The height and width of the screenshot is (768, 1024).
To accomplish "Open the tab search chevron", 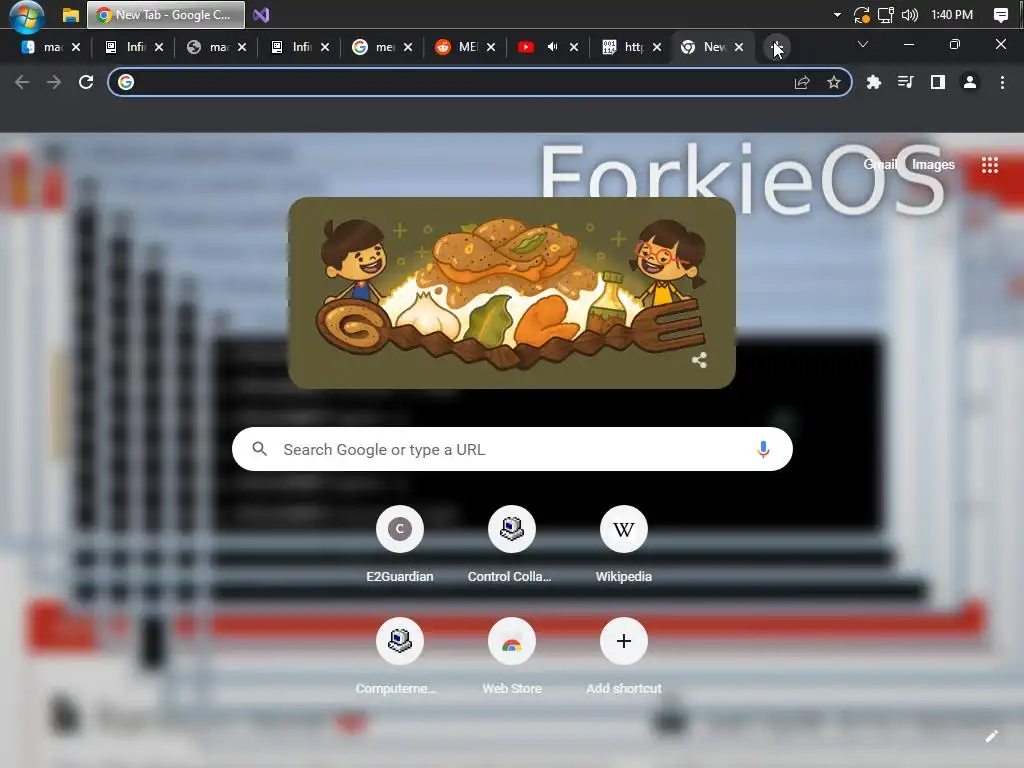I will [x=863, y=44].
